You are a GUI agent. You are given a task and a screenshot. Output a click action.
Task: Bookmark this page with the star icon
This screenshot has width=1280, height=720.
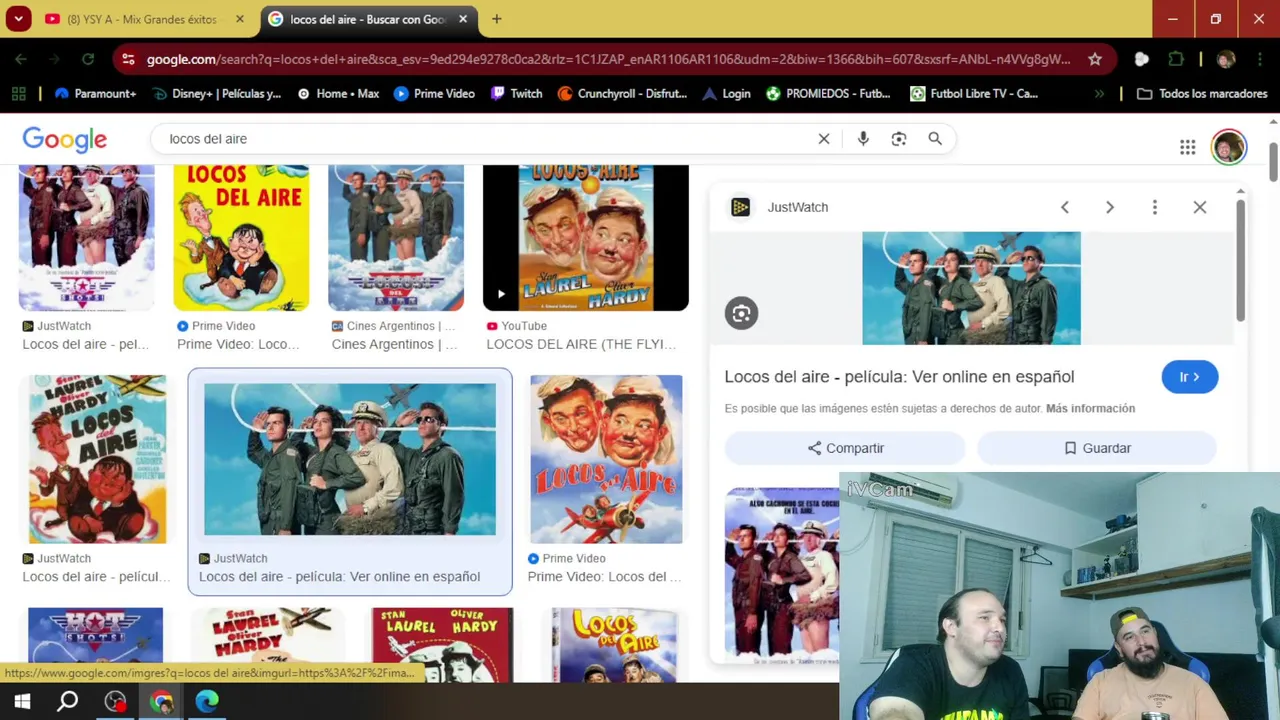[1095, 59]
